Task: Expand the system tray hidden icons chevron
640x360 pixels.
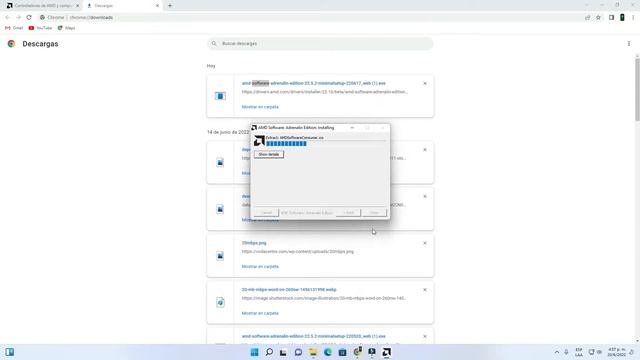Action: tap(557, 352)
